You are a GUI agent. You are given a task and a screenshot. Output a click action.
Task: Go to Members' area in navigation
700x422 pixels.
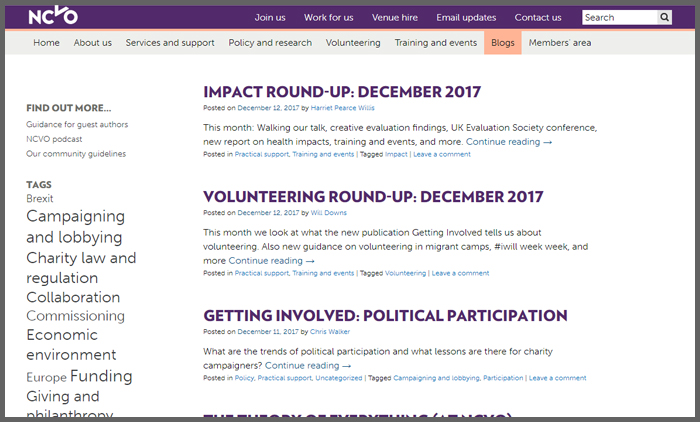click(x=560, y=43)
